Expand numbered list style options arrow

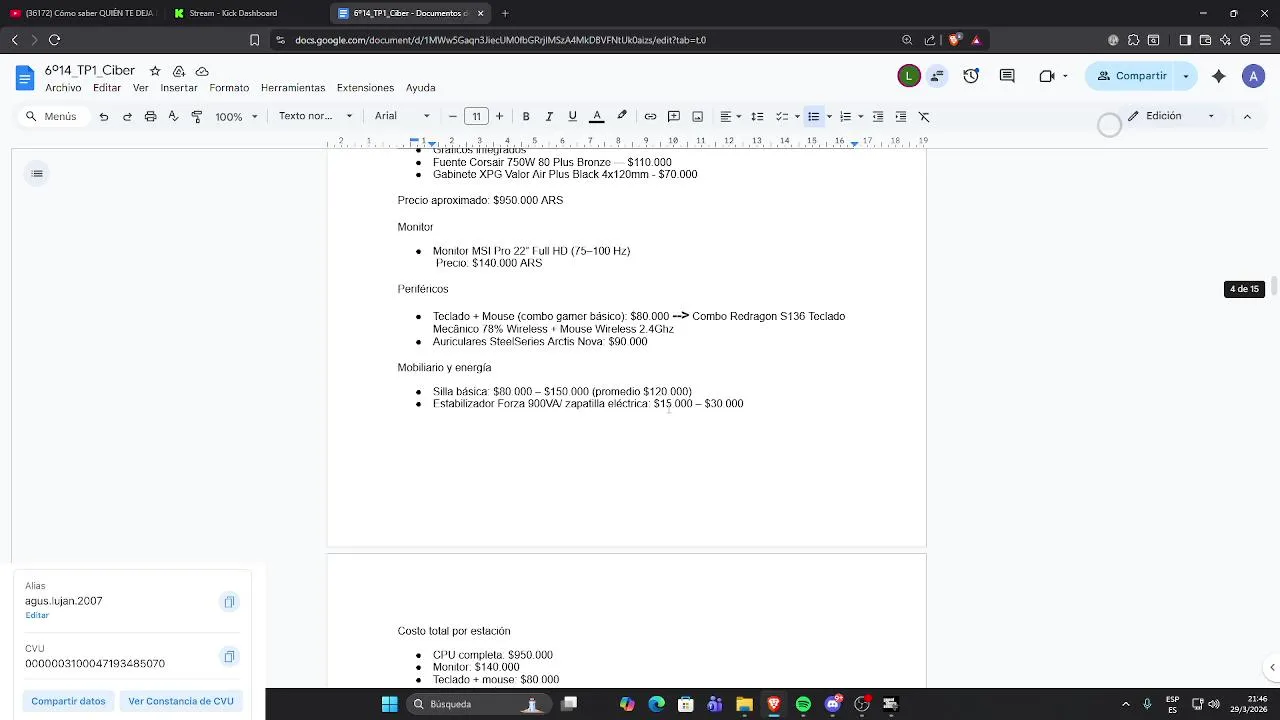click(861, 117)
